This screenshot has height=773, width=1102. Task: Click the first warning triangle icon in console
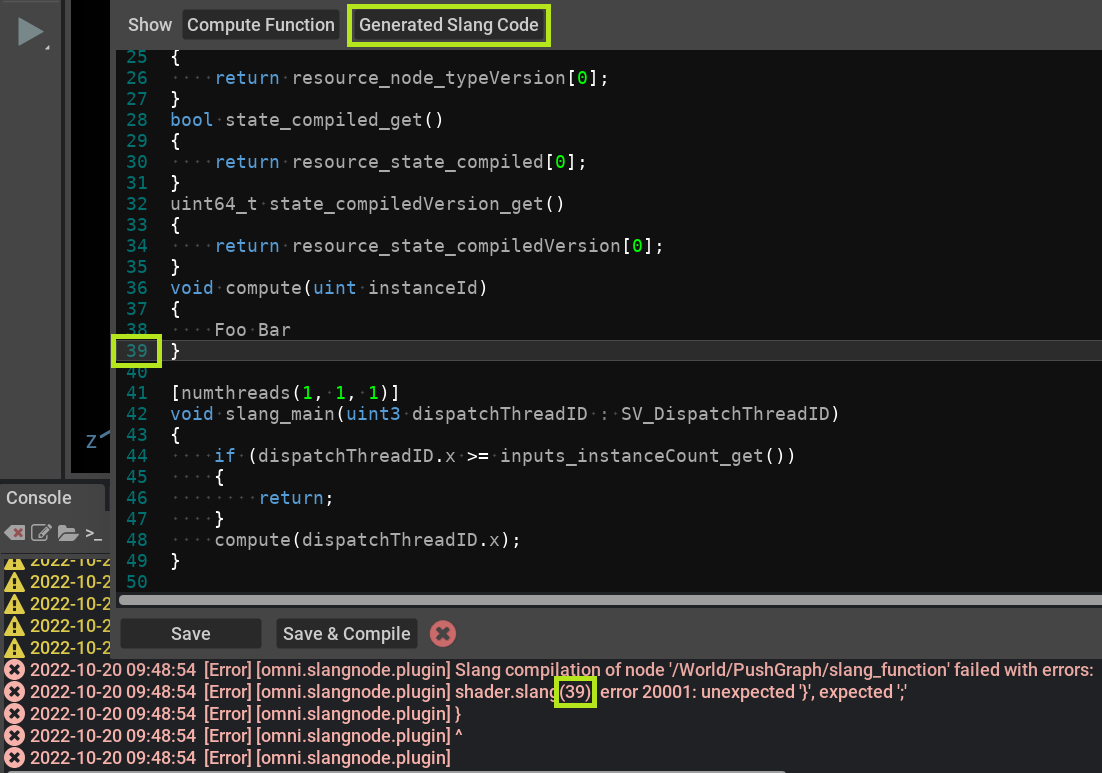click(14, 561)
